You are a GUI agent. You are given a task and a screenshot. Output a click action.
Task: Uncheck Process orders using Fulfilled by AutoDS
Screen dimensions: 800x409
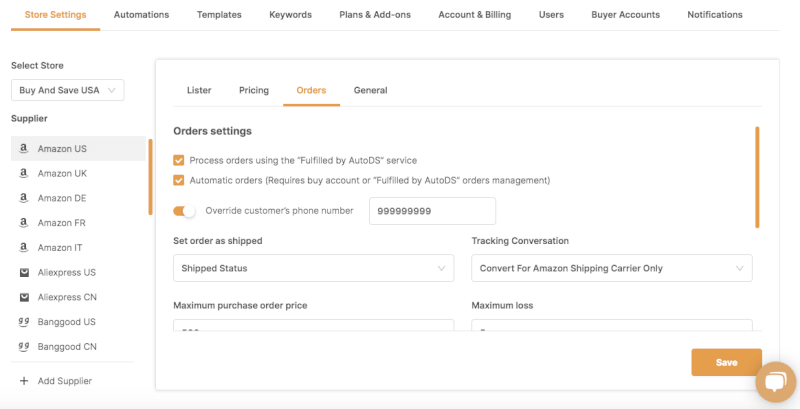[179, 160]
